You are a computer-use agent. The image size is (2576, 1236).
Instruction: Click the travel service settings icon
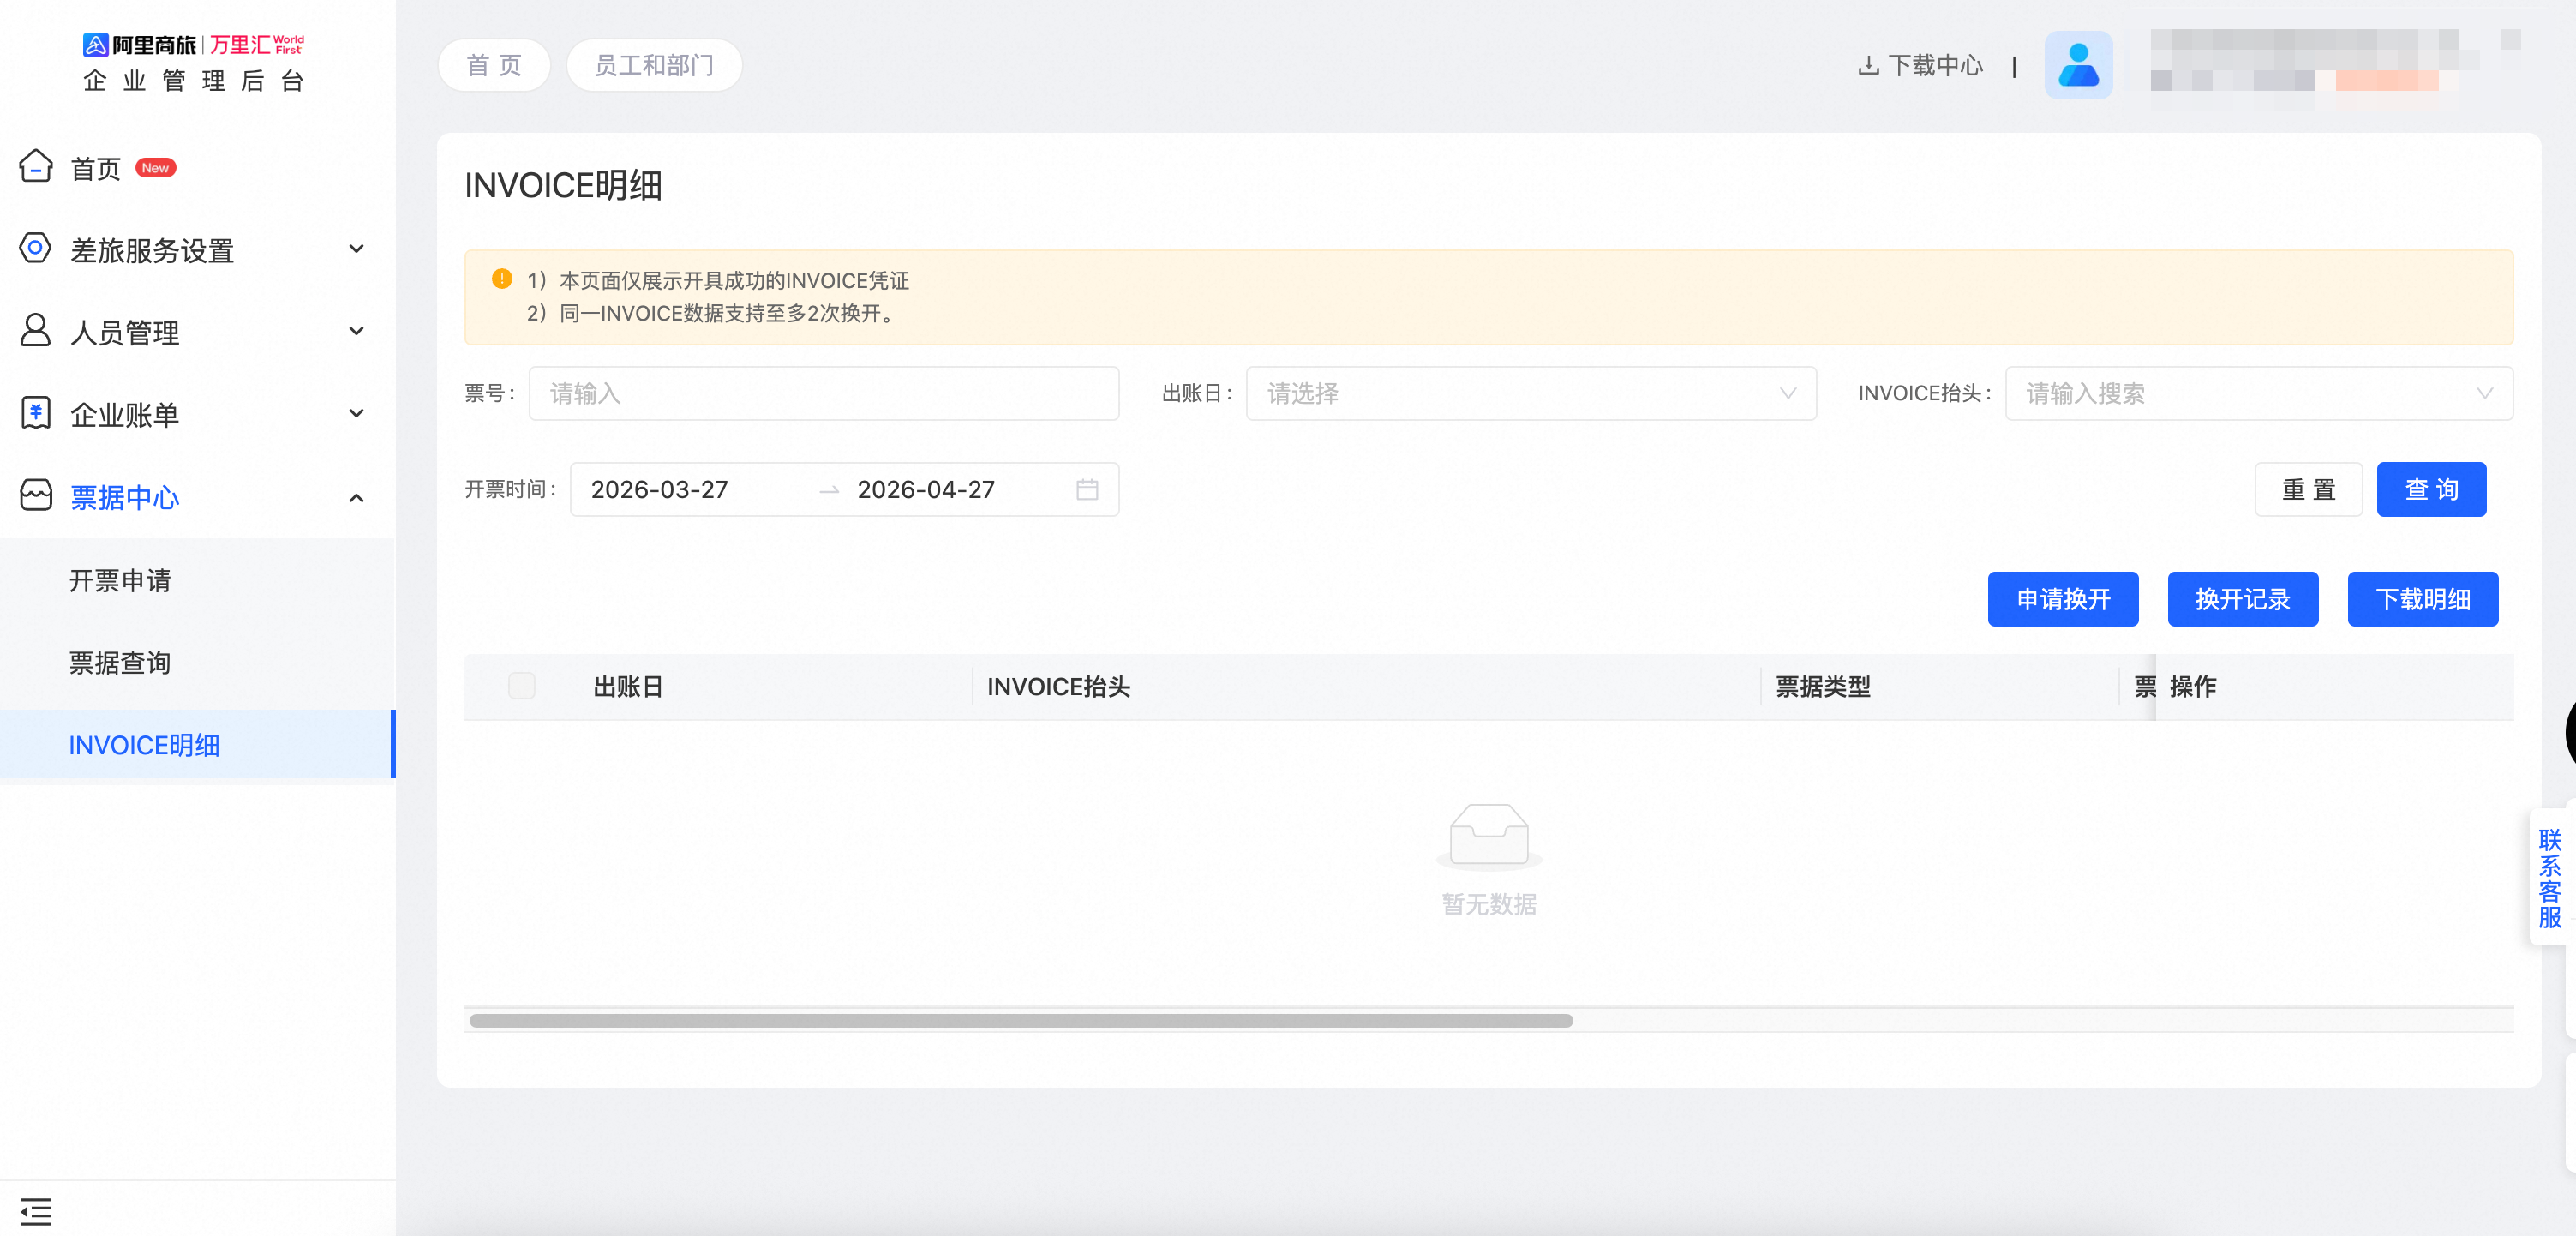pyautogui.click(x=36, y=248)
